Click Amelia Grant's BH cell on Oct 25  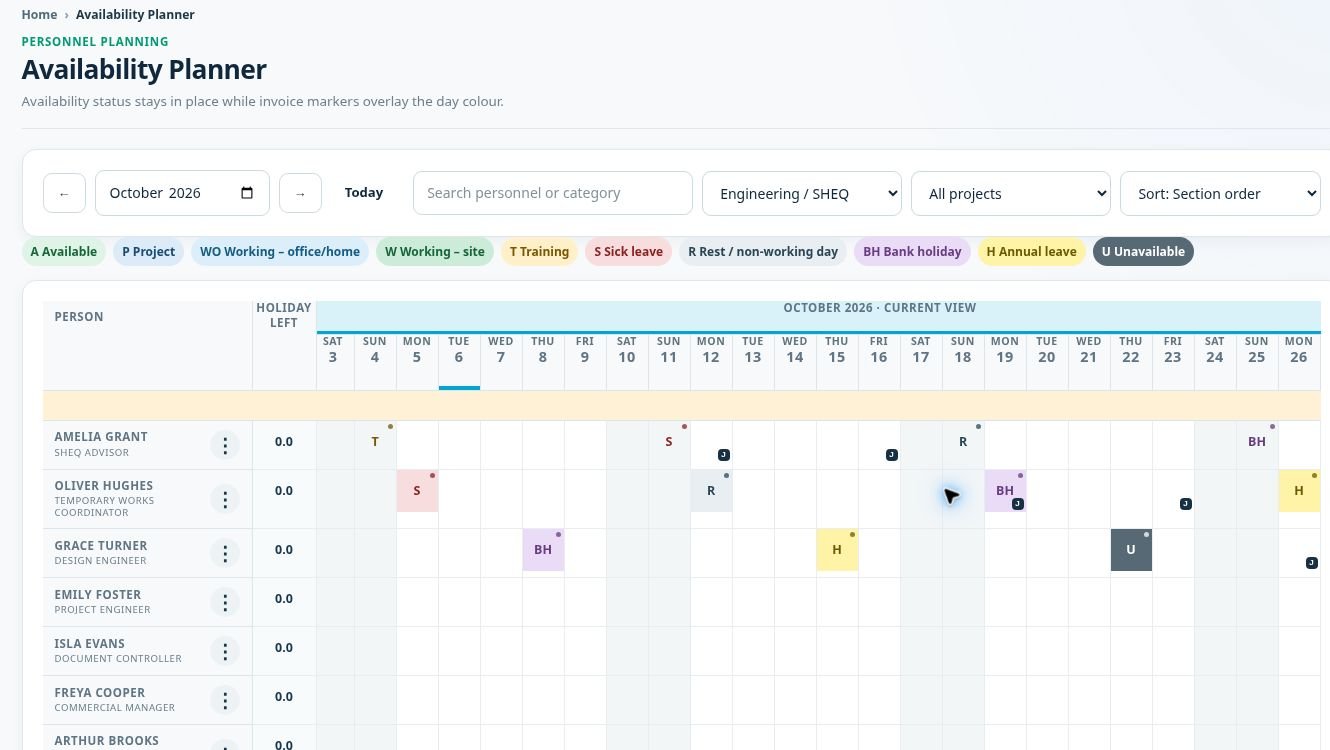coord(1257,442)
